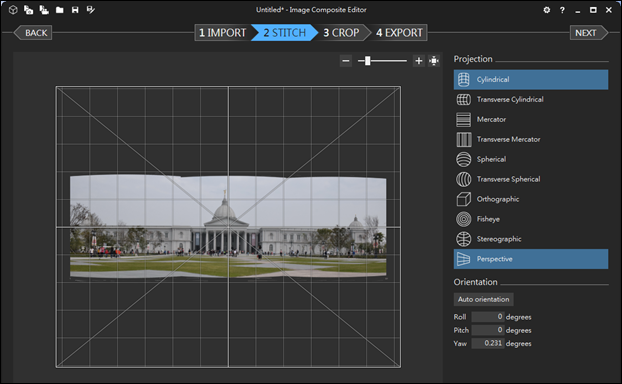Click the zoom out minus icon
Image resolution: width=622 pixels, height=384 pixels.
click(346, 61)
